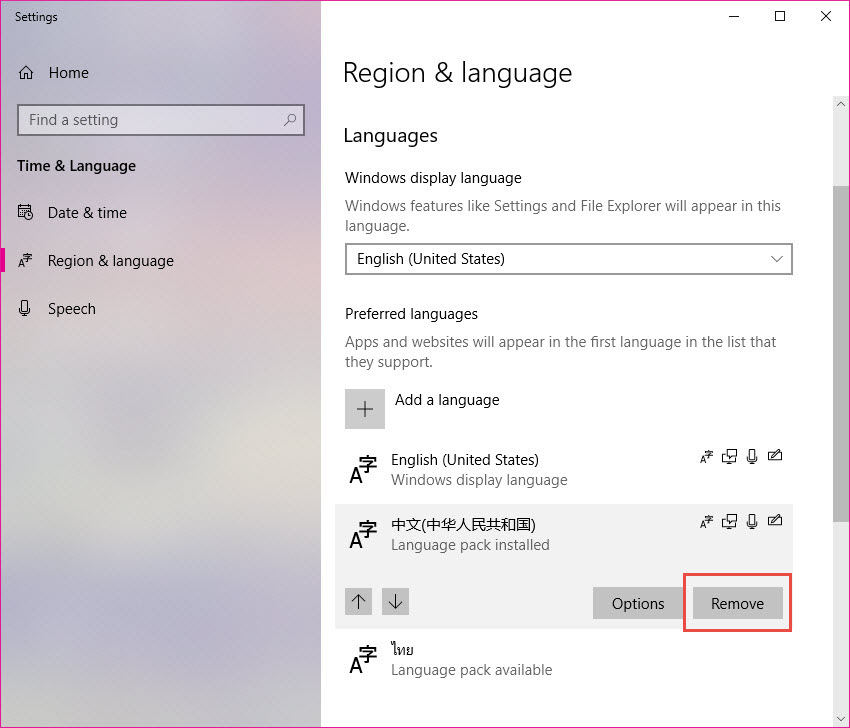Click Language pack available status text
Viewport: 850px width, 728px height.
click(x=472, y=671)
